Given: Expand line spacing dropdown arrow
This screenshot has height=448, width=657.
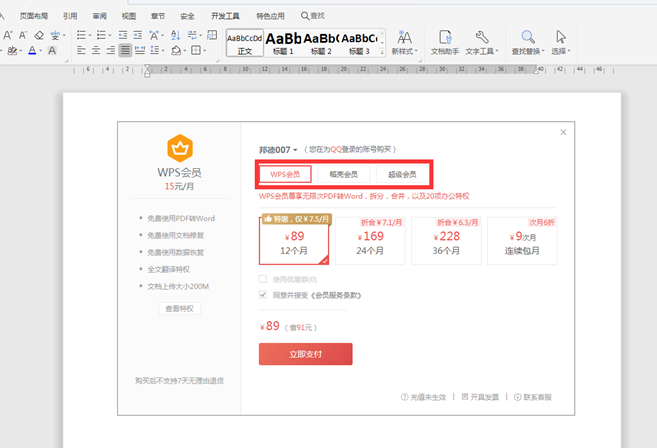Looking at the screenshot, I should [163, 51].
